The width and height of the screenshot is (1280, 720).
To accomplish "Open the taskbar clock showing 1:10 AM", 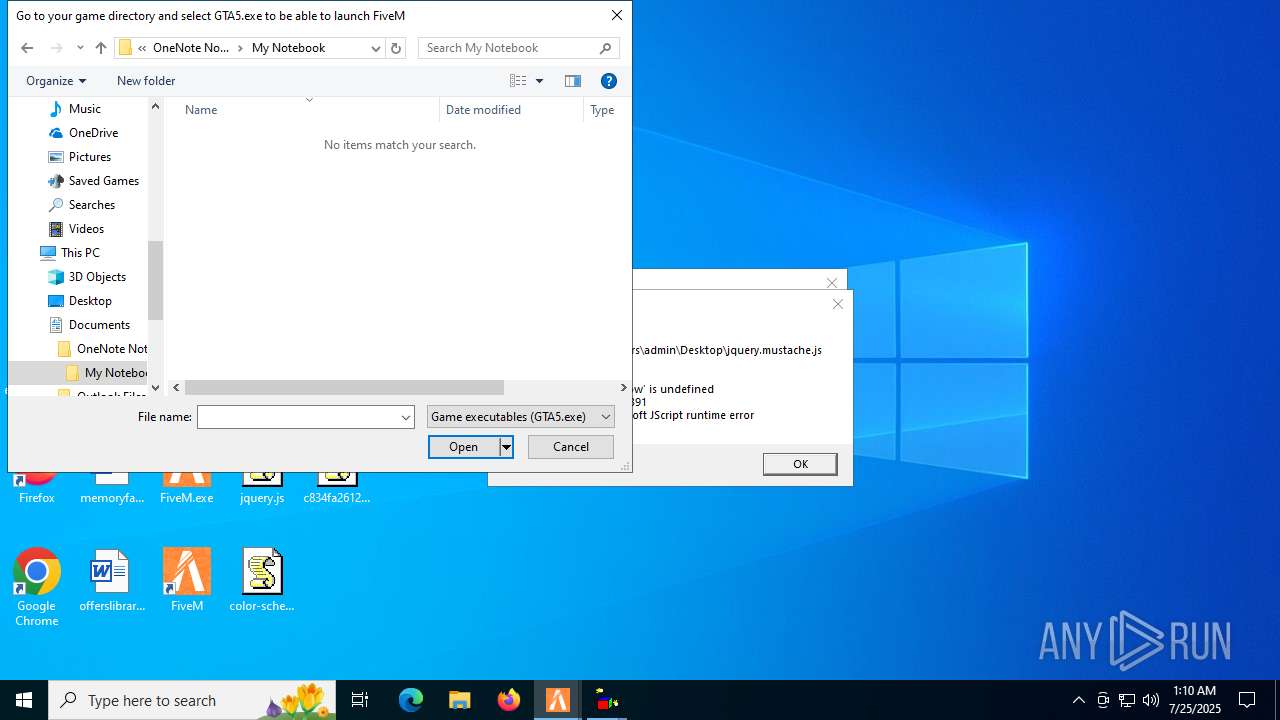I will click(1194, 700).
